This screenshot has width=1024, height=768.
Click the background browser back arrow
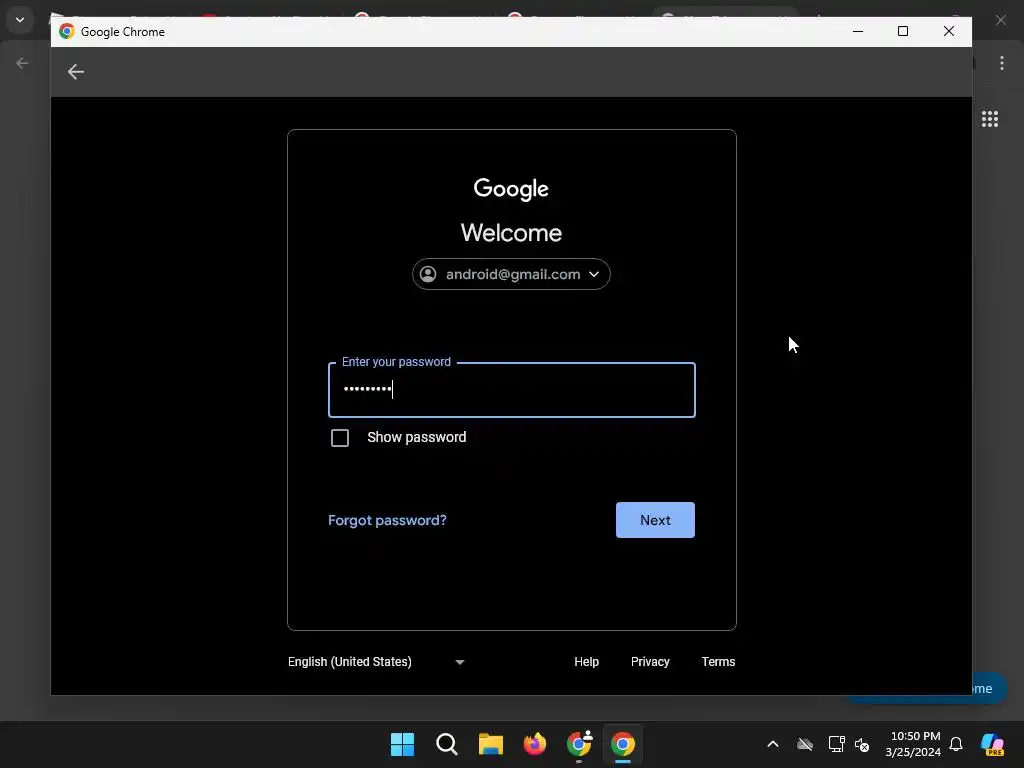tap(22, 63)
